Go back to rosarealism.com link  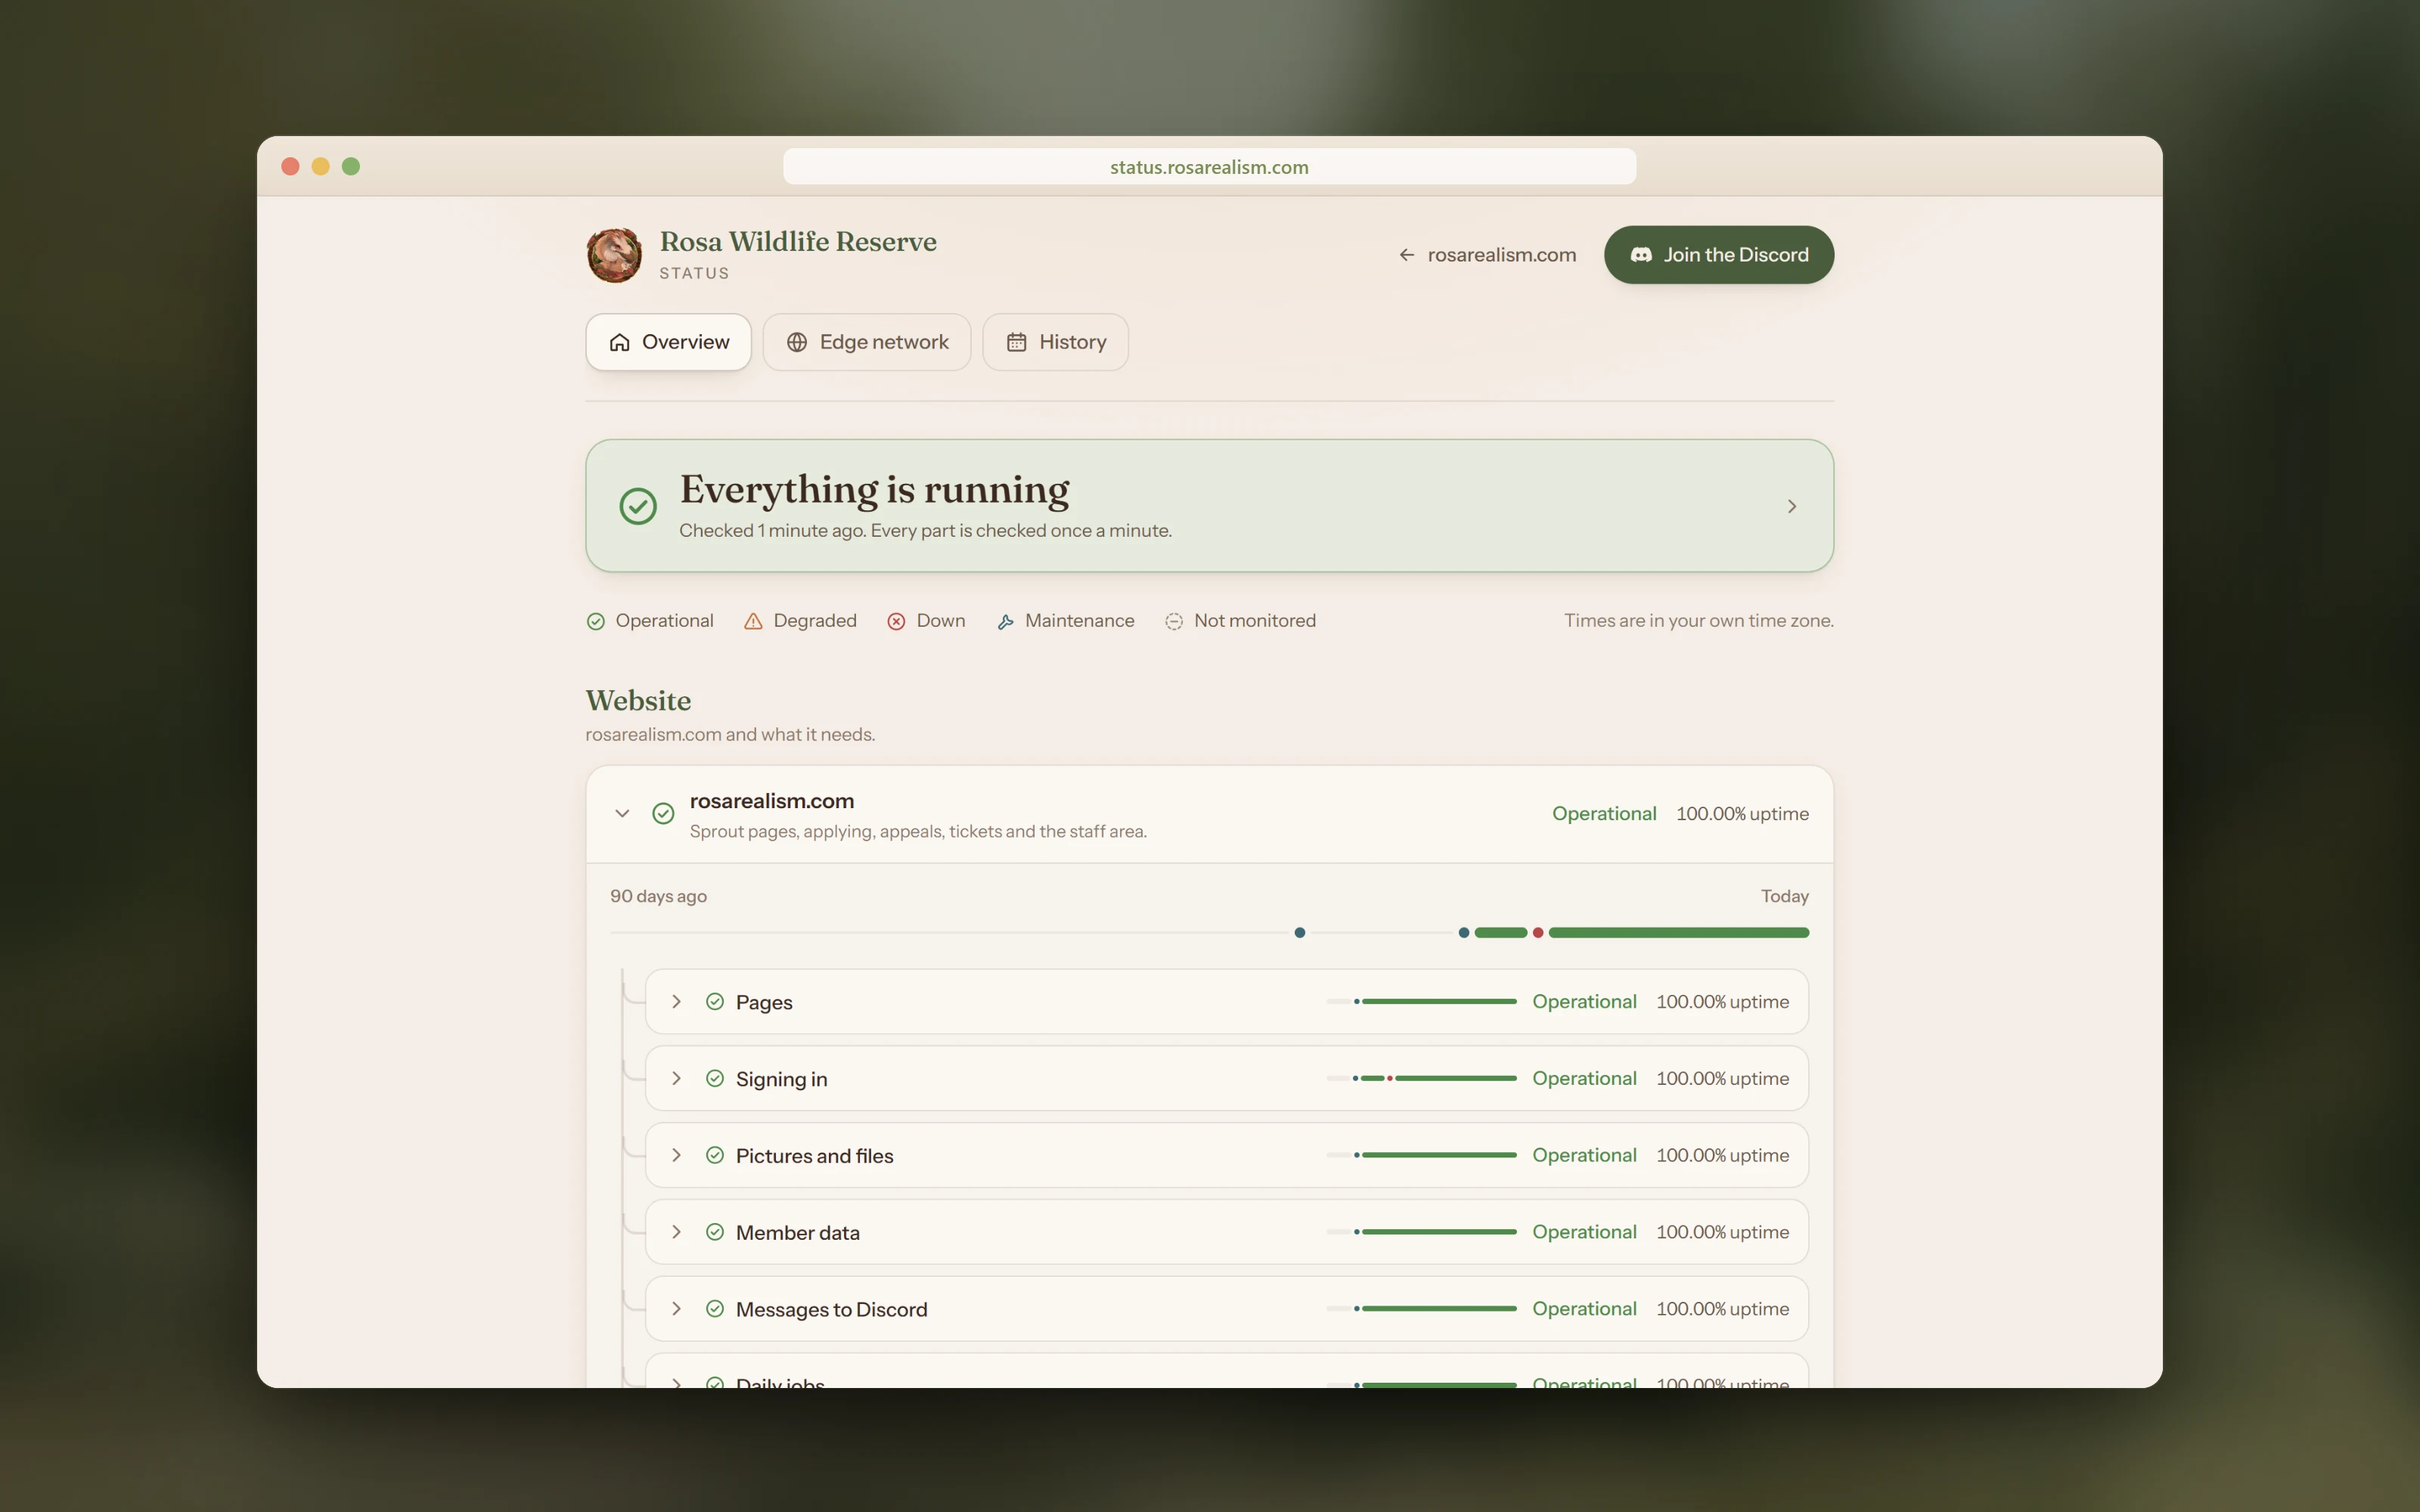tap(1487, 255)
